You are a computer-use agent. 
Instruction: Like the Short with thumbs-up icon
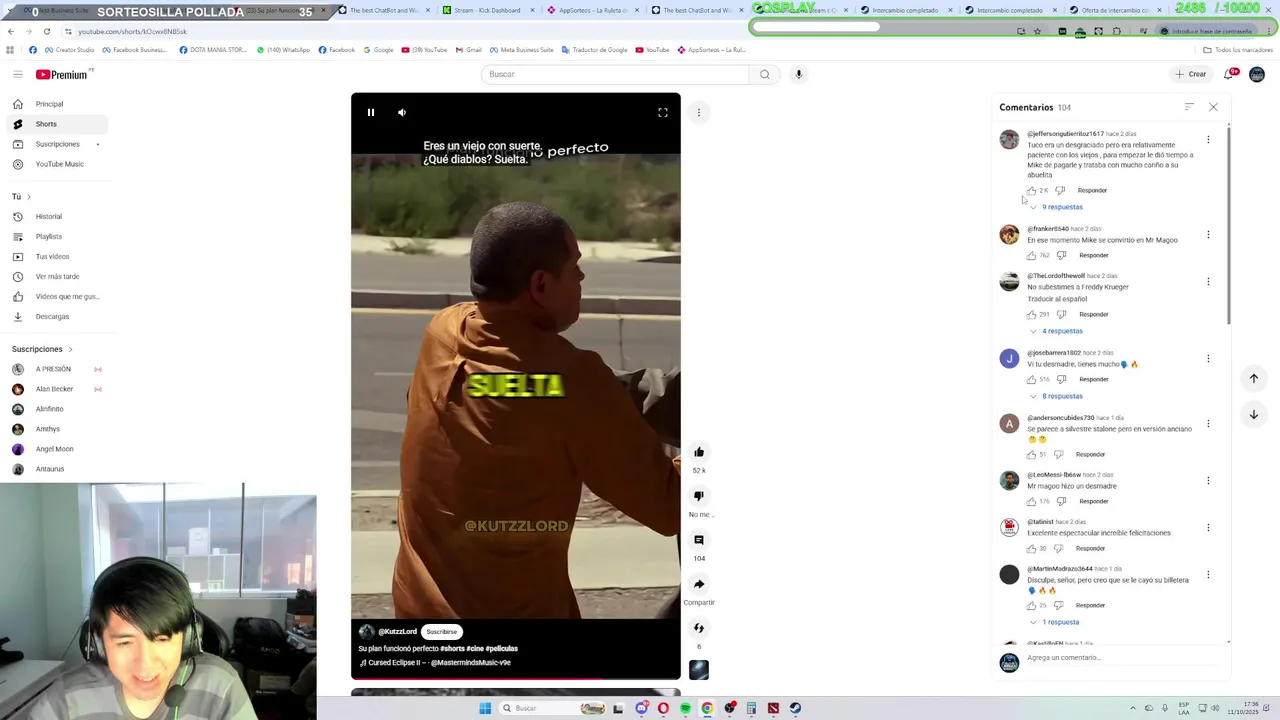[699, 452]
